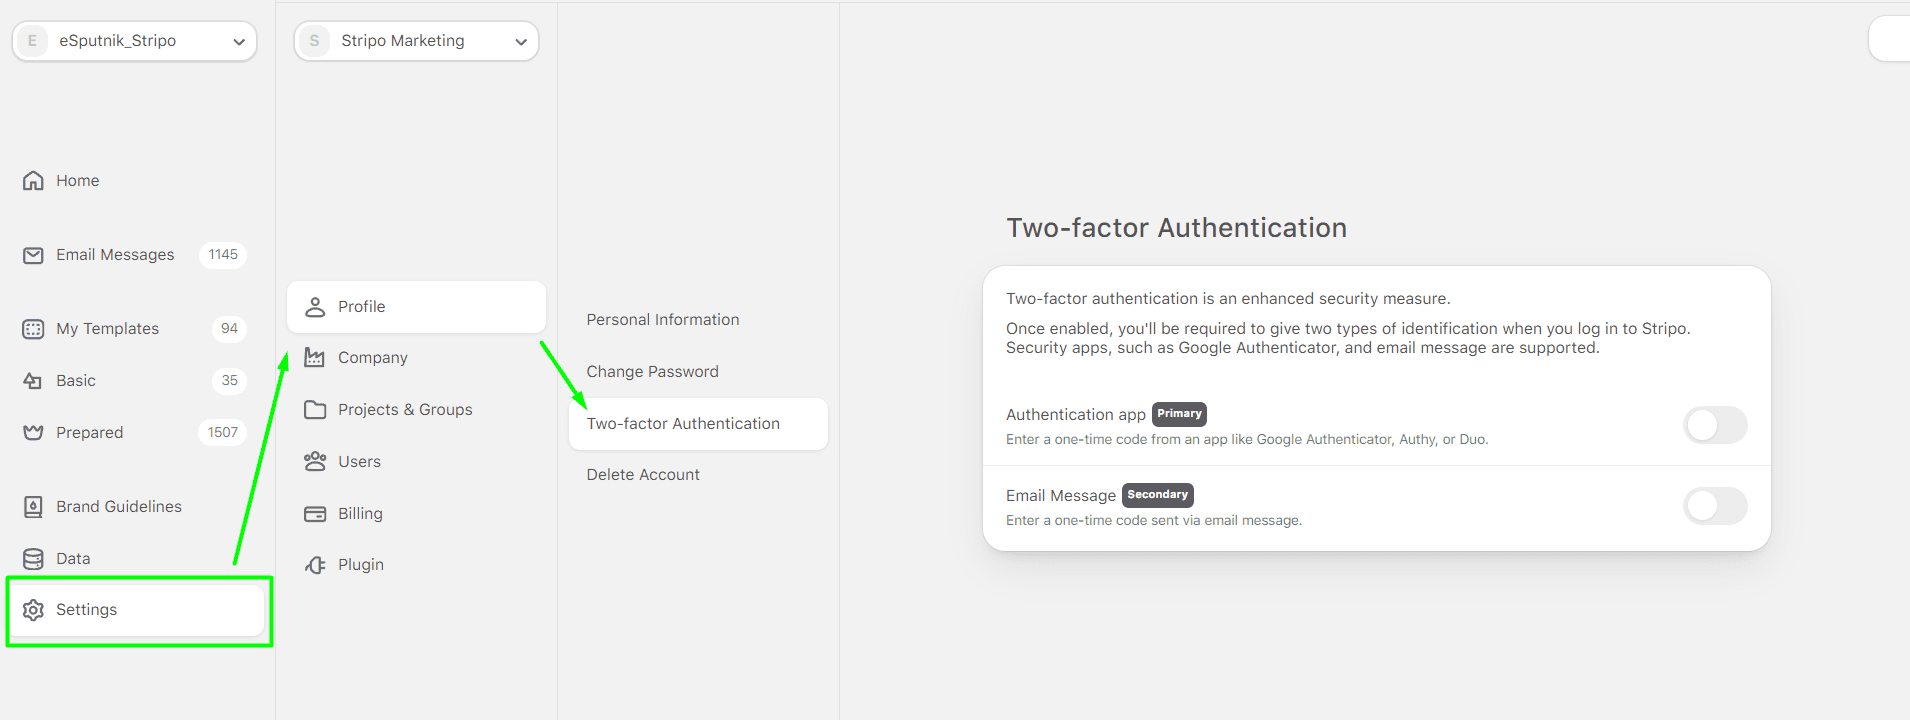Click the Data database icon
1910x720 pixels.
pyautogui.click(x=33, y=559)
